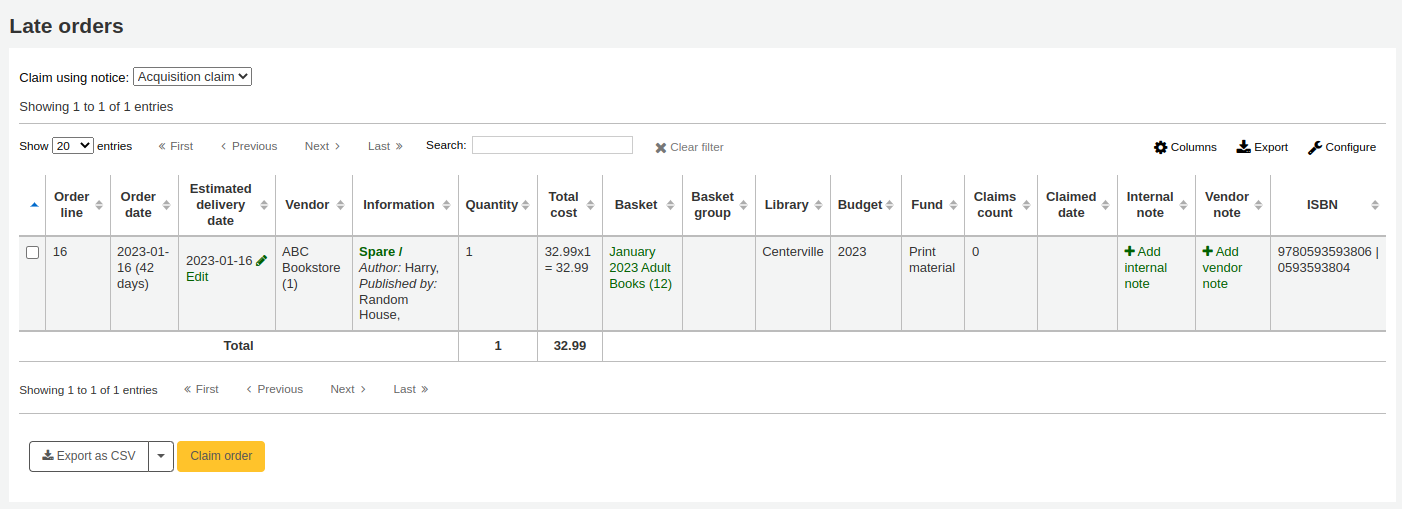Open the Spare title link
Viewport: 1402px width, 509px height.
coord(380,252)
